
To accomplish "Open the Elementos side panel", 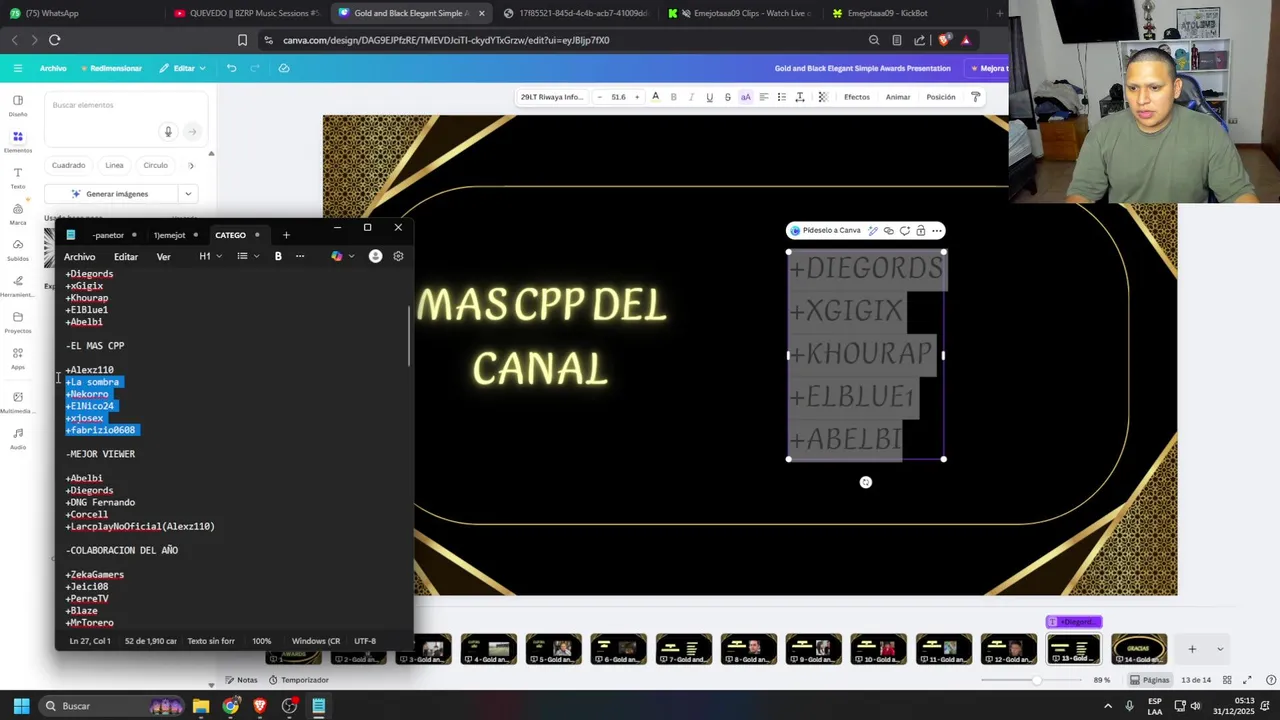I will (x=18, y=141).
